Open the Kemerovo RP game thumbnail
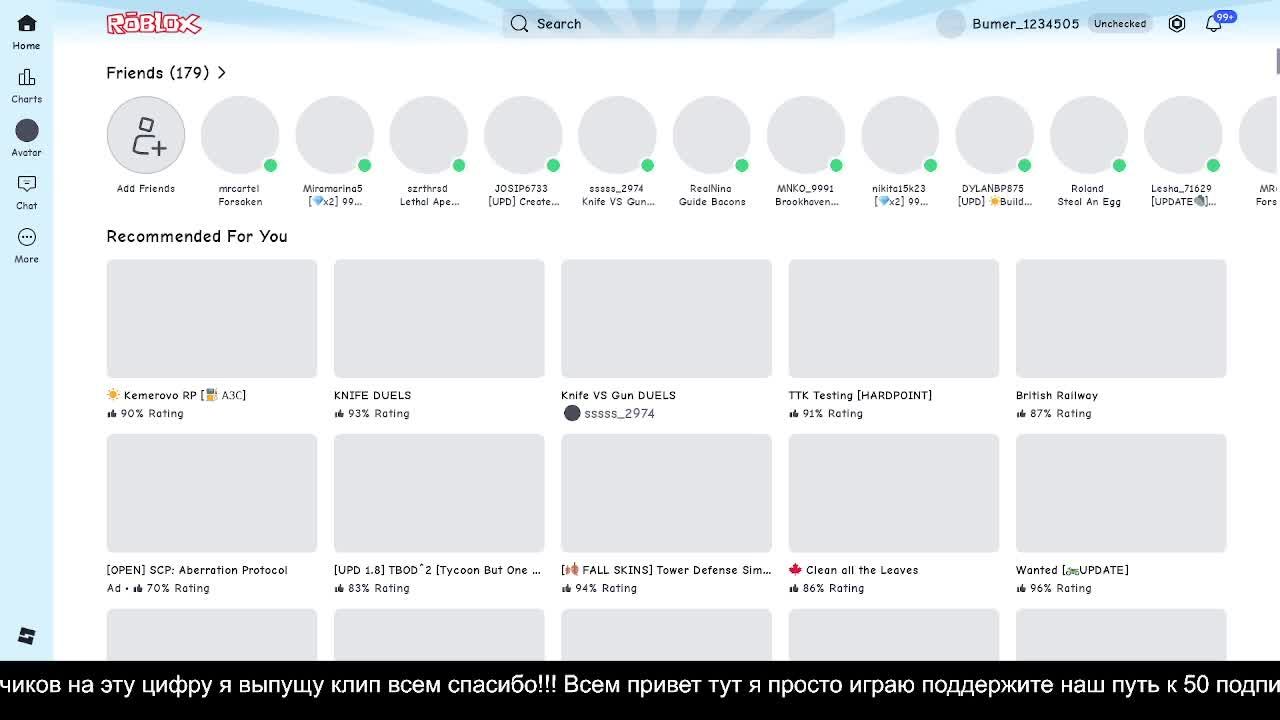The image size is (1280, 720). point(212,319)
